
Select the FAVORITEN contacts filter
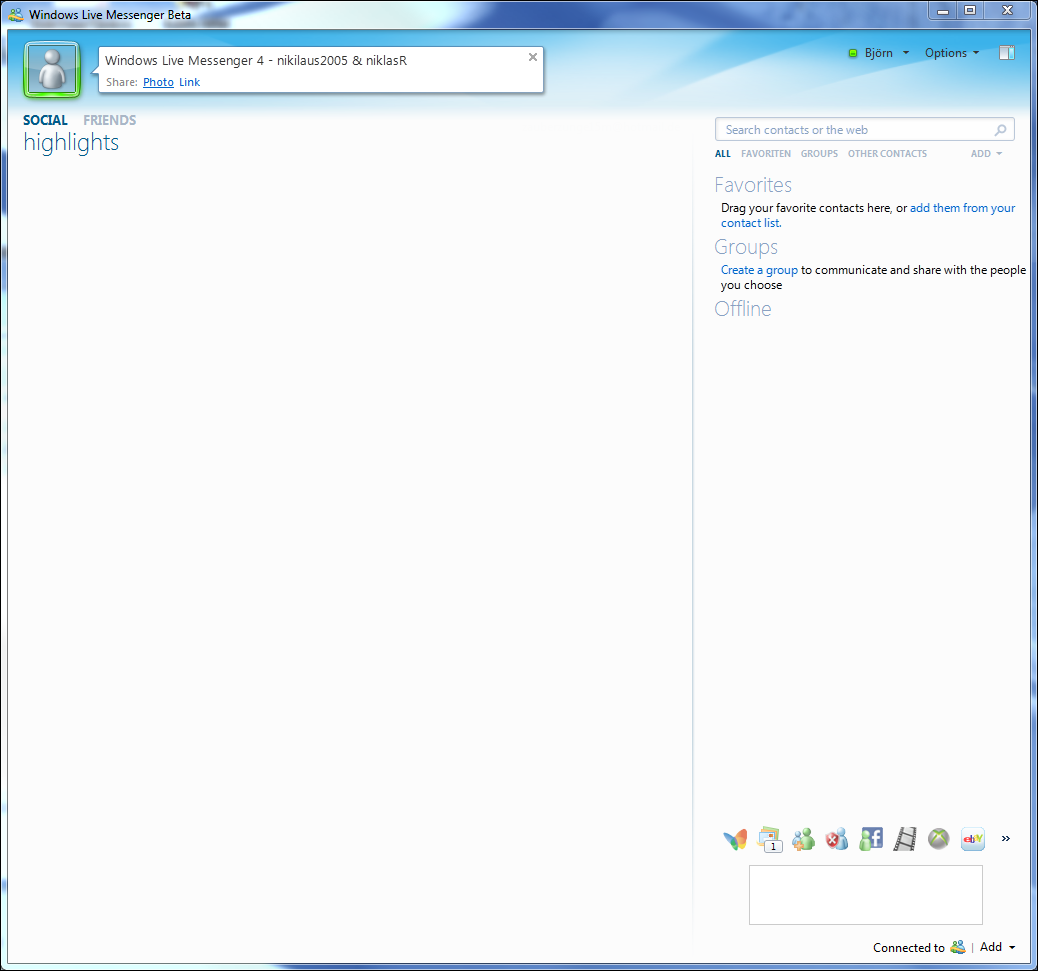(x=766, y=154)
